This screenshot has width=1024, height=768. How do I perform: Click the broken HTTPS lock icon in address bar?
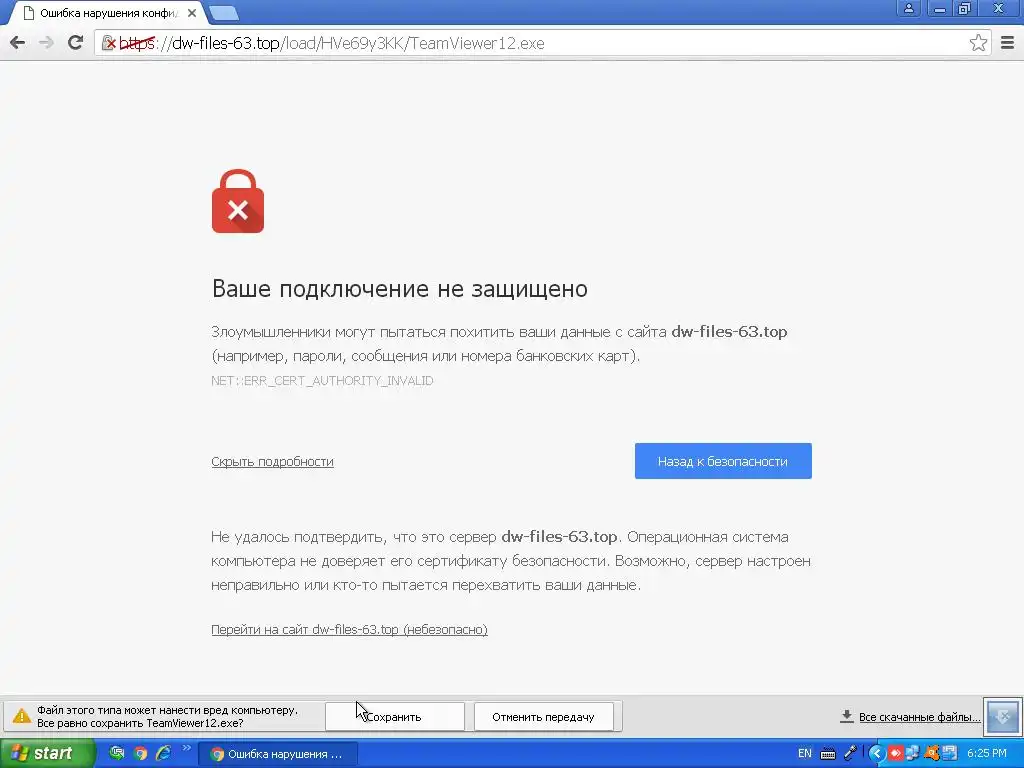click(109, 43)
